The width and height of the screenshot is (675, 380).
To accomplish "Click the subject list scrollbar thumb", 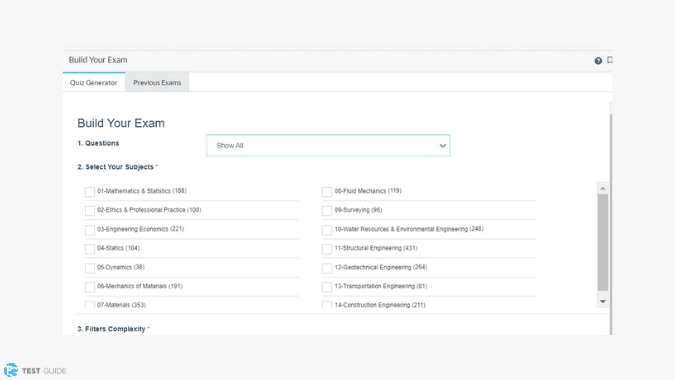I will tap(603, 242).
